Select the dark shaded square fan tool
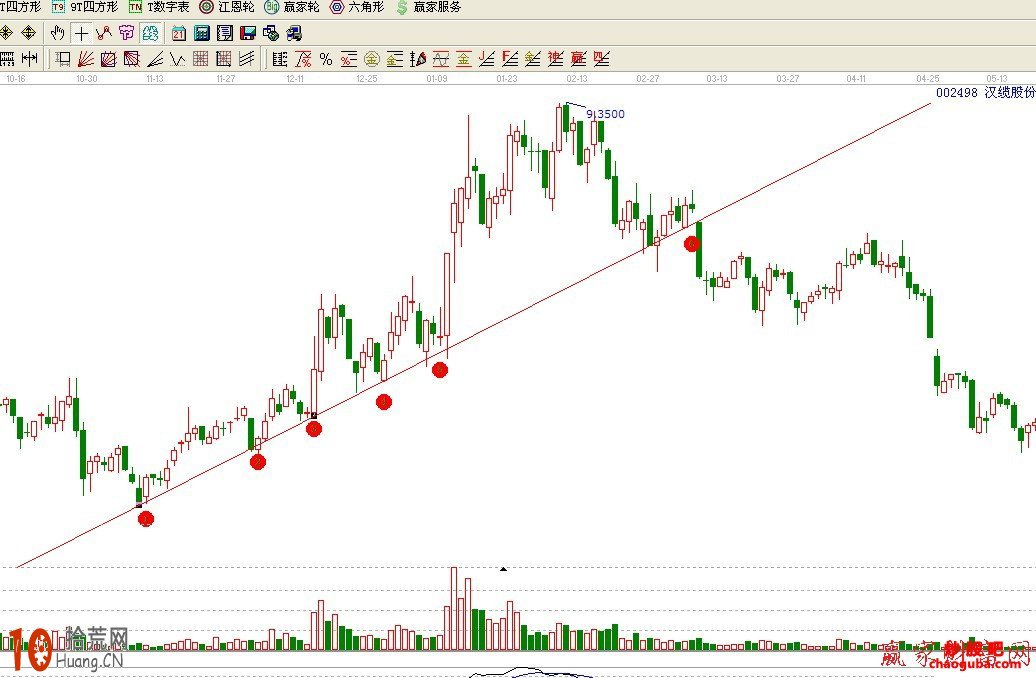The height and width of the screenshot is (678, 1036). click(x=131, y=59)
